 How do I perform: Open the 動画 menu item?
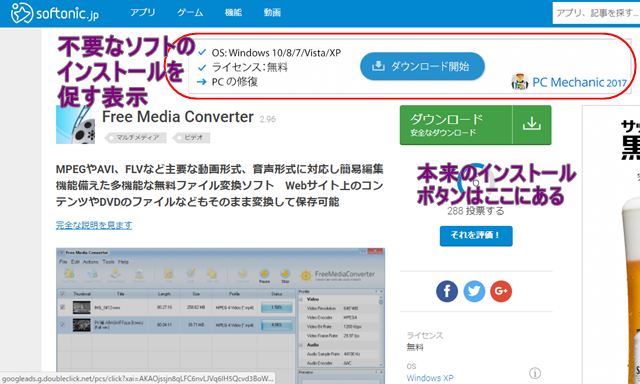point(272,13)
